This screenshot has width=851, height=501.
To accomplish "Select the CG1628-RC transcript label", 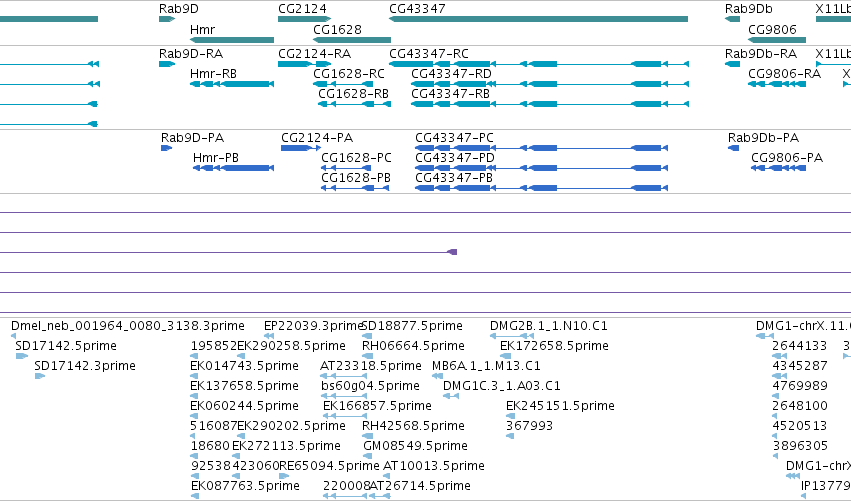I will [x=348, y=74].
